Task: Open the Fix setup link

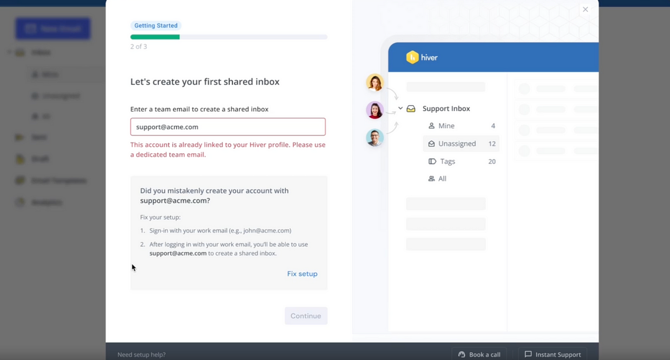Action: [302, 274]
